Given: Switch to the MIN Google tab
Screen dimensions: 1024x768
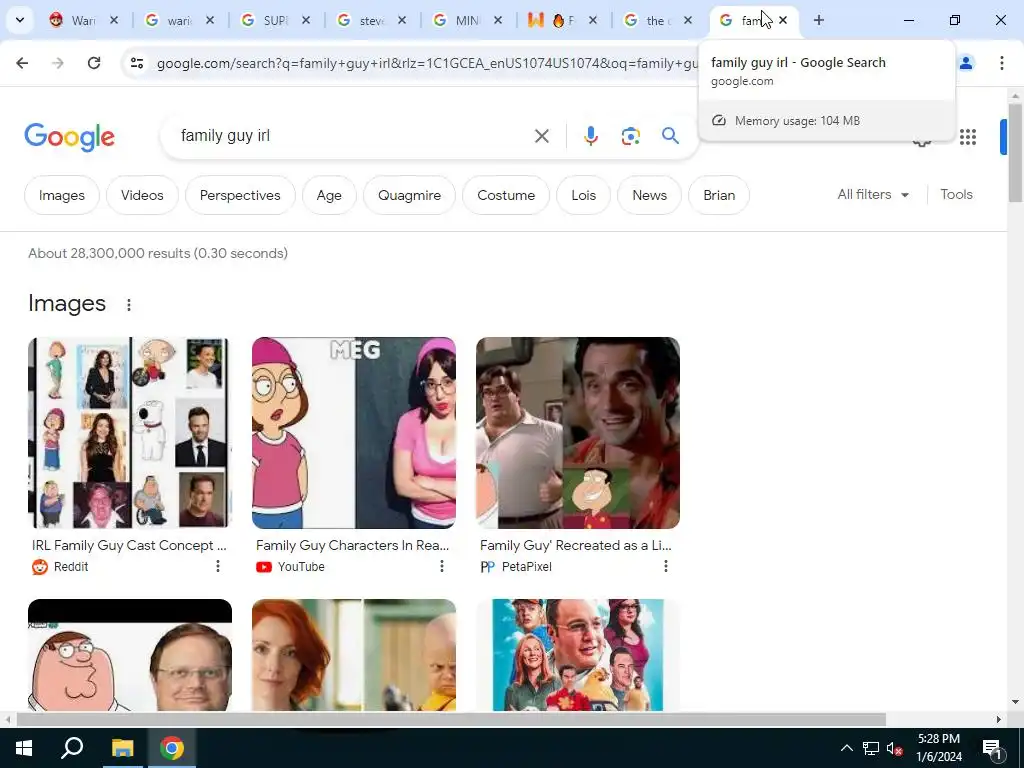Looking at the screenshot, I should (x=466, y=20).
